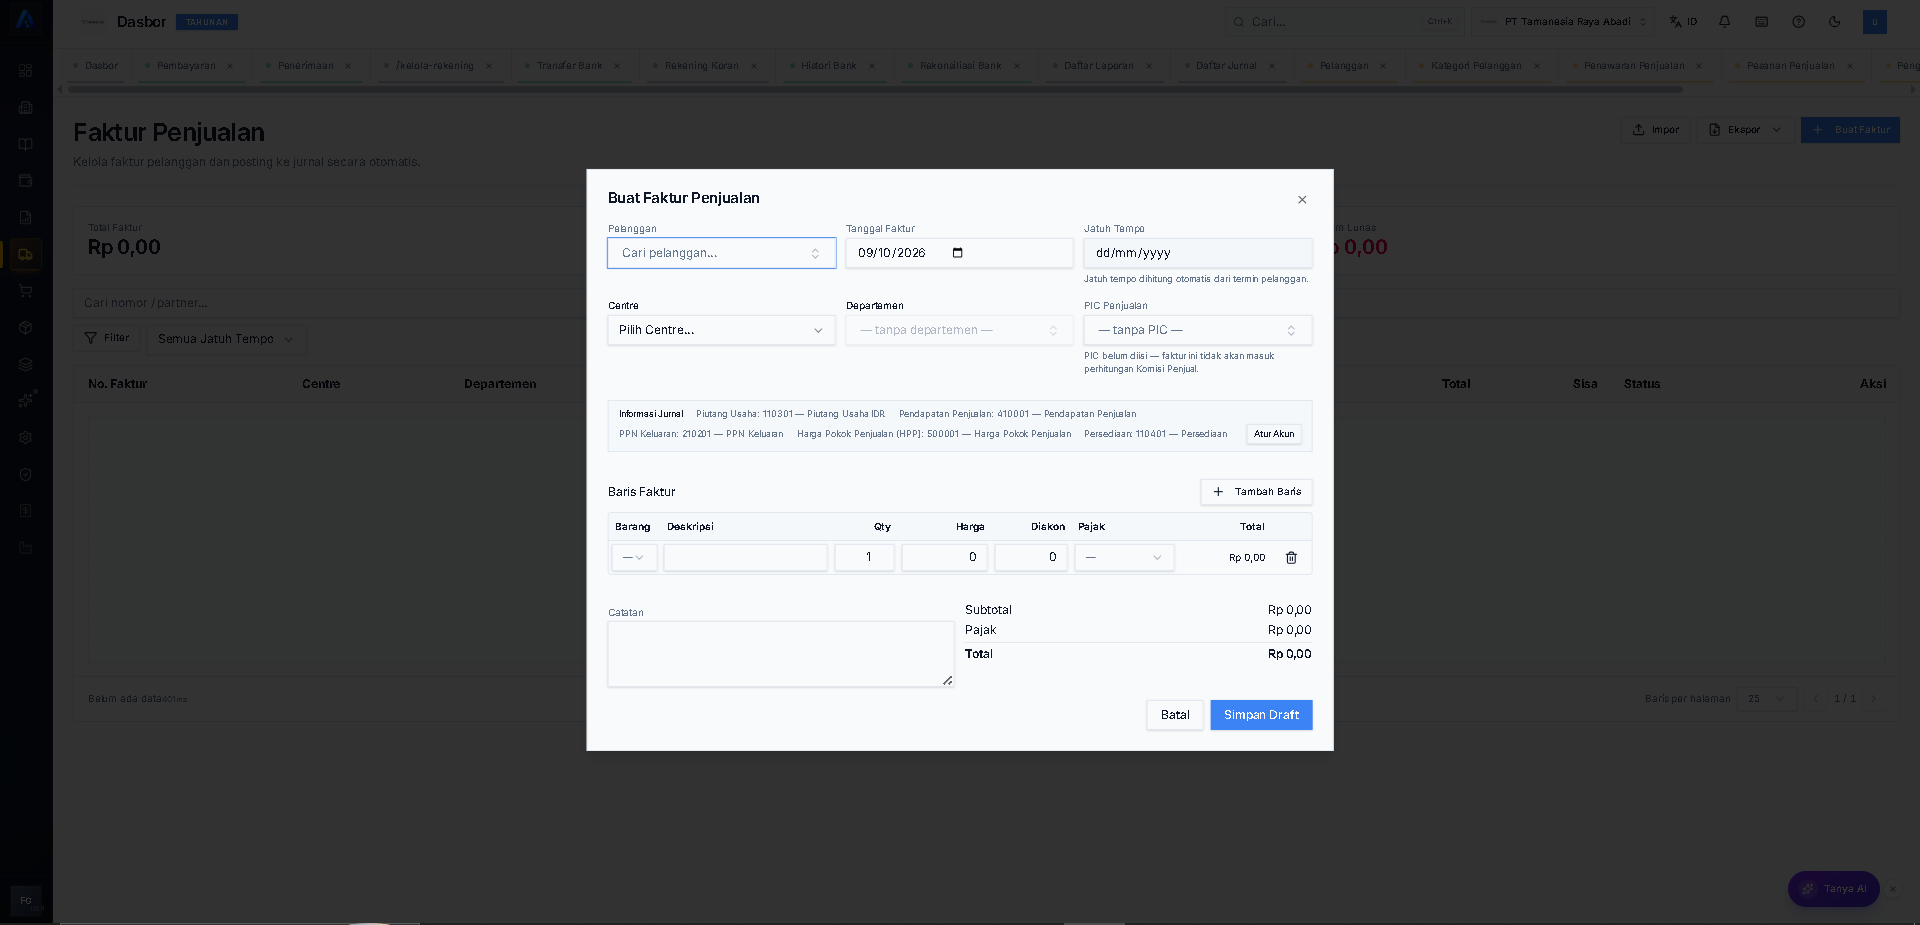Toggle dark mode moon icon
This screenshot has width=1920, height=925.
click(1835, 22)
